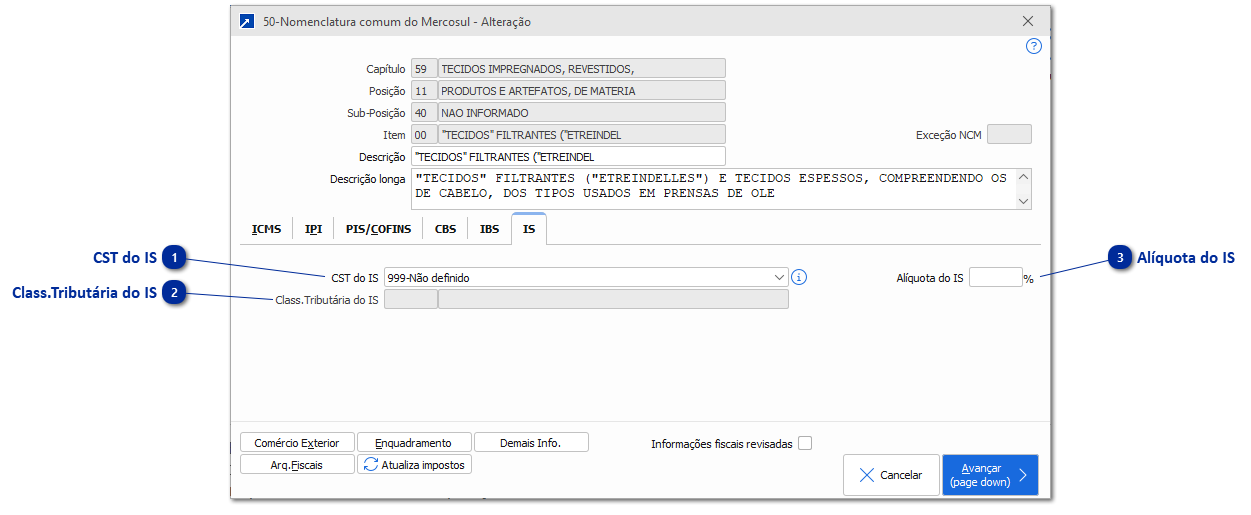Toggle Informações fiscais revisadas checkbox
Viewport: 1251px width, 515px height.
click(x=805, y=443)
